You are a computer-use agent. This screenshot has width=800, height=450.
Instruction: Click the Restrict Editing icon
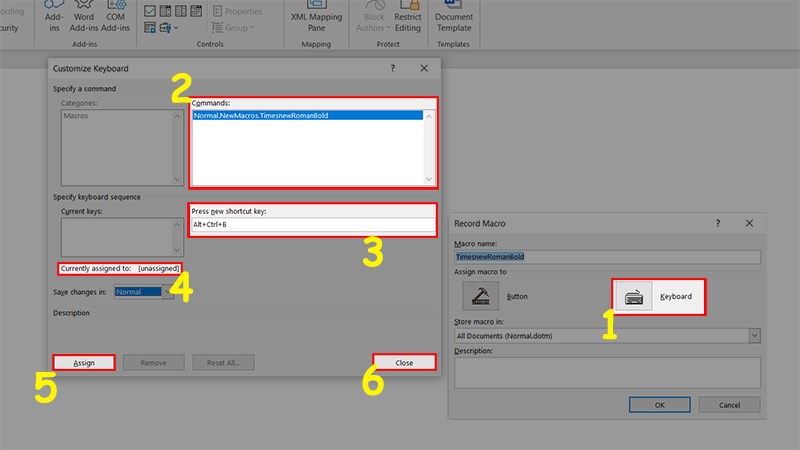pyautogui.click(x=406, y=22)
